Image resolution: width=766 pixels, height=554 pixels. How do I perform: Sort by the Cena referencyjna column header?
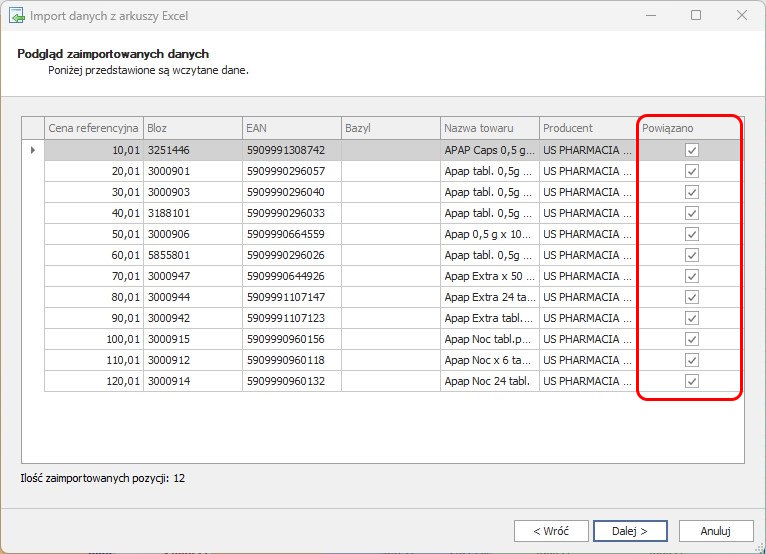click(x=93, y=128)
